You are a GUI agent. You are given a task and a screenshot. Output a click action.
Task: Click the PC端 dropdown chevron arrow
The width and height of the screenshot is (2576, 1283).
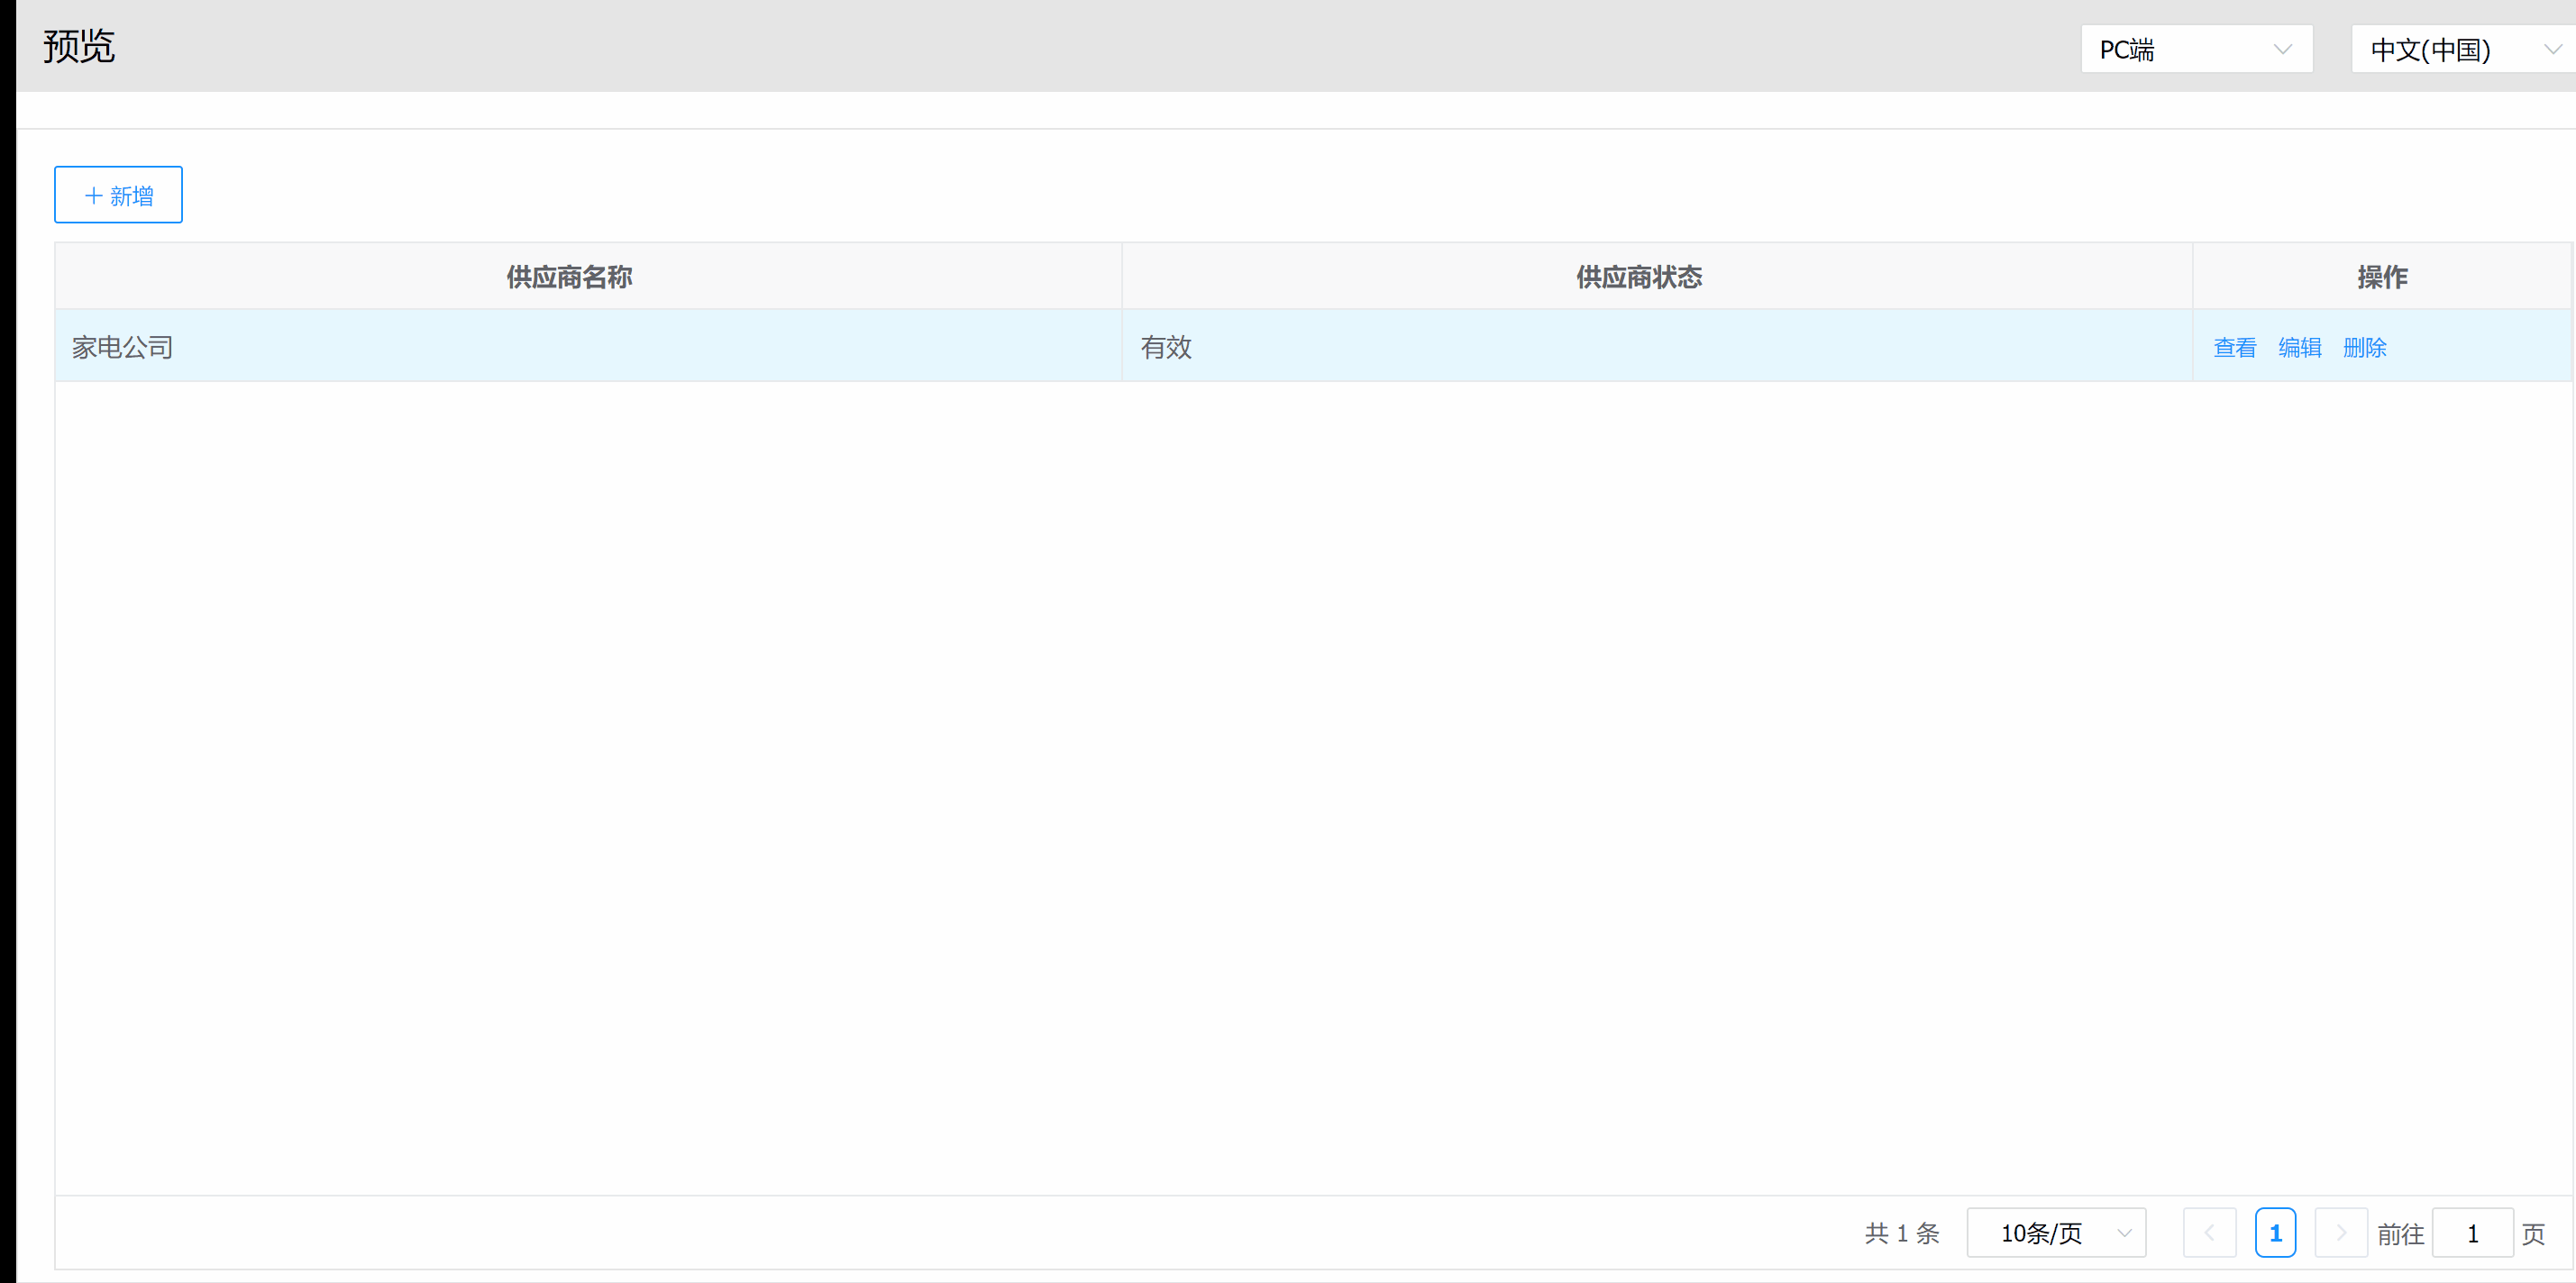coord(2282,49)
